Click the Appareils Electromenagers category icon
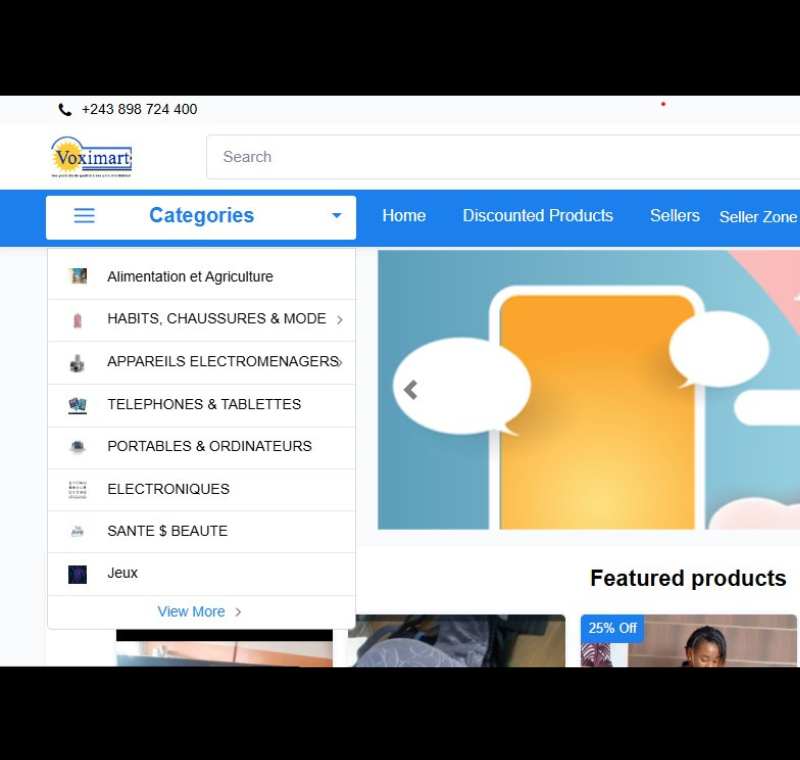800x760 pixels. point(78,362)
